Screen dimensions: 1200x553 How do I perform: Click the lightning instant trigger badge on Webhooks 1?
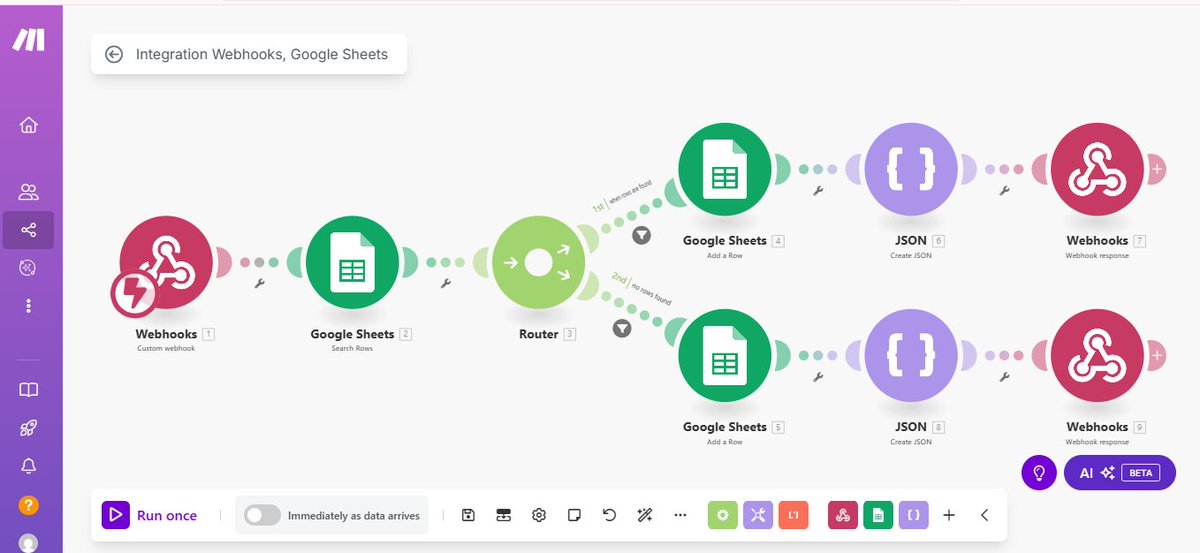click(134, 292)
